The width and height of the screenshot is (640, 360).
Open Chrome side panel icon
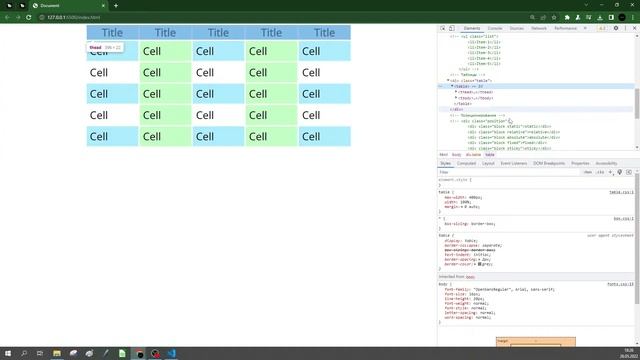pyautogui.click(x=611, y=18)
